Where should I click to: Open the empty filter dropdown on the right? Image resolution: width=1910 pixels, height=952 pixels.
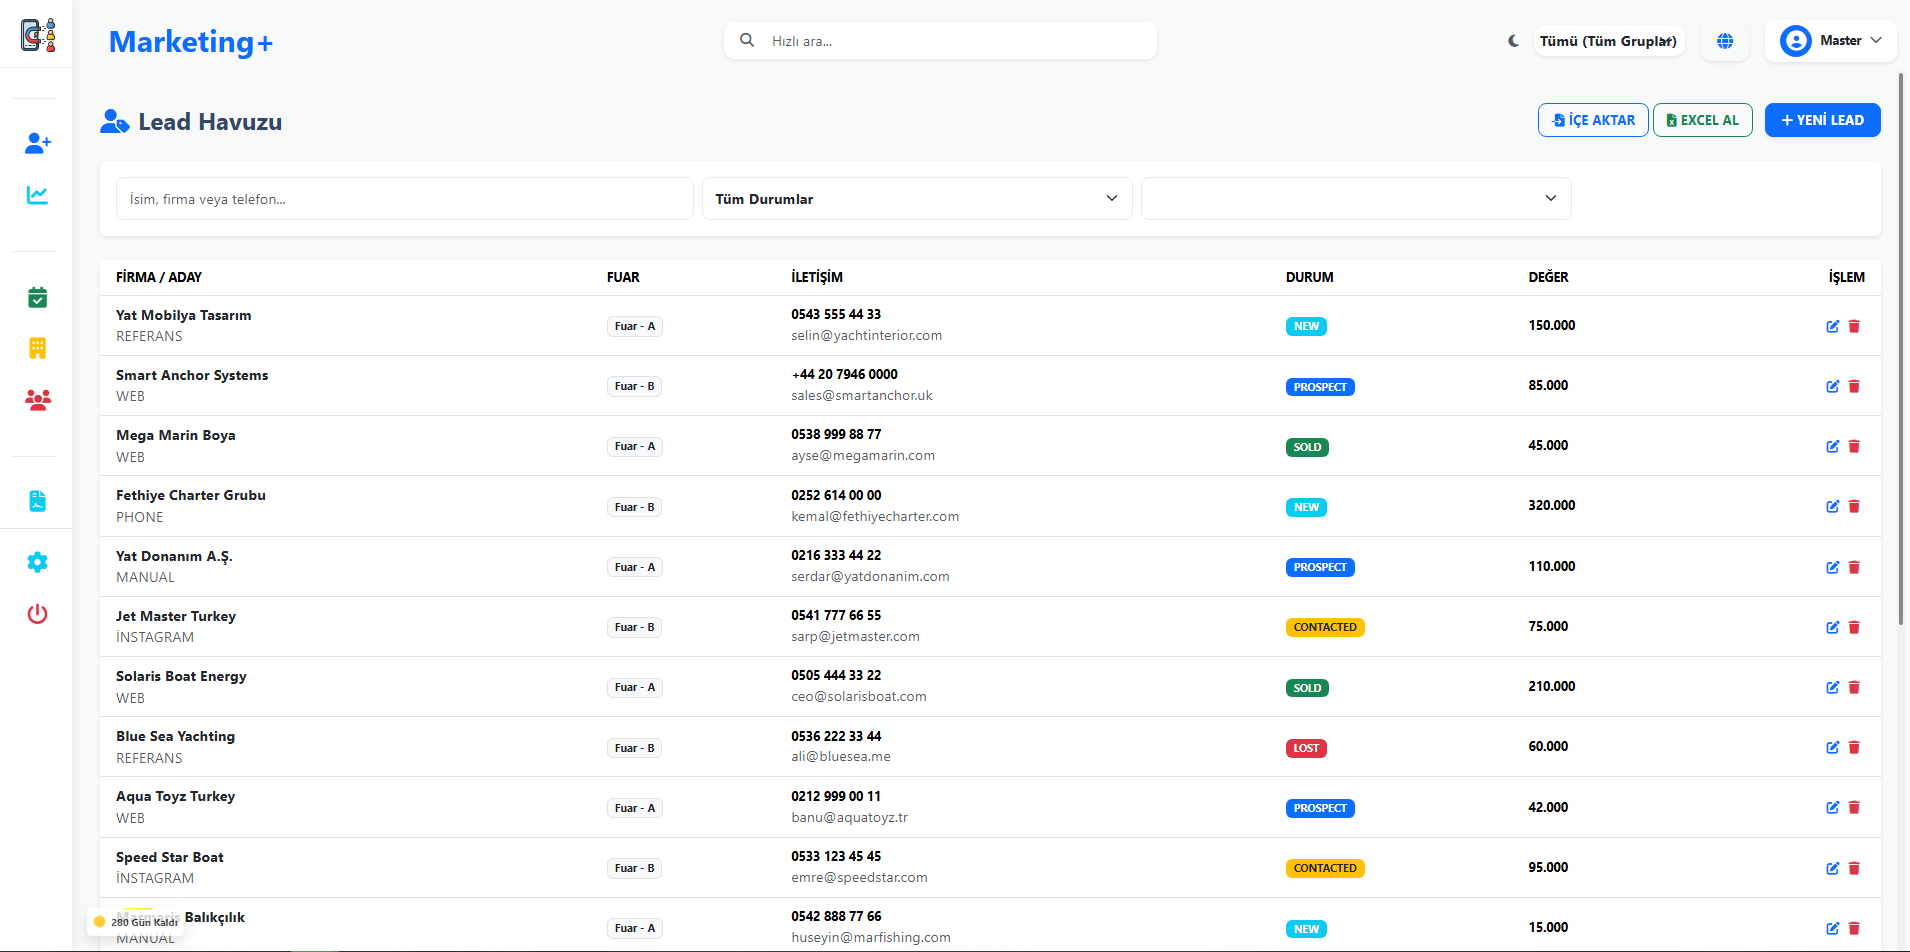[x=1355, y=198]
